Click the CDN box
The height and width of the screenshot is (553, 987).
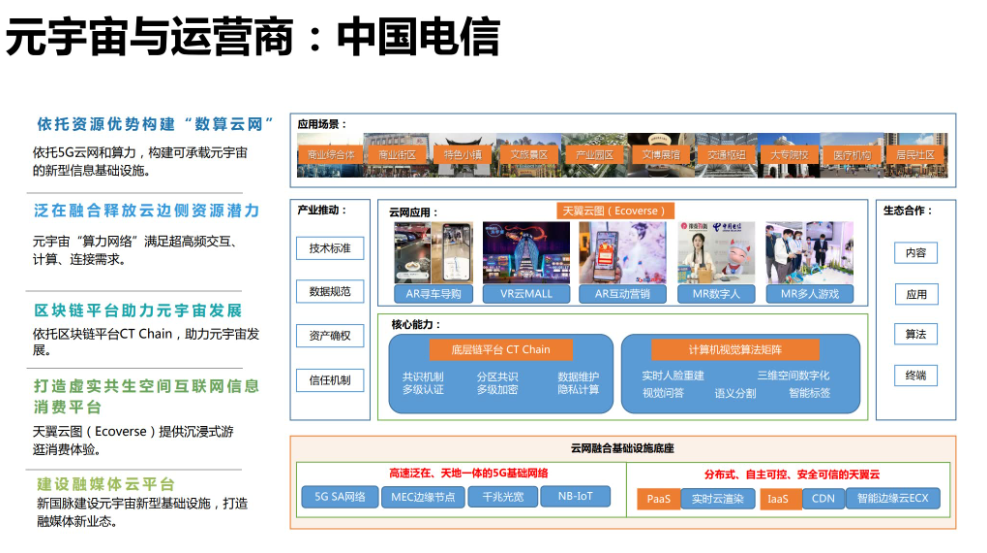tap(823, 499)
